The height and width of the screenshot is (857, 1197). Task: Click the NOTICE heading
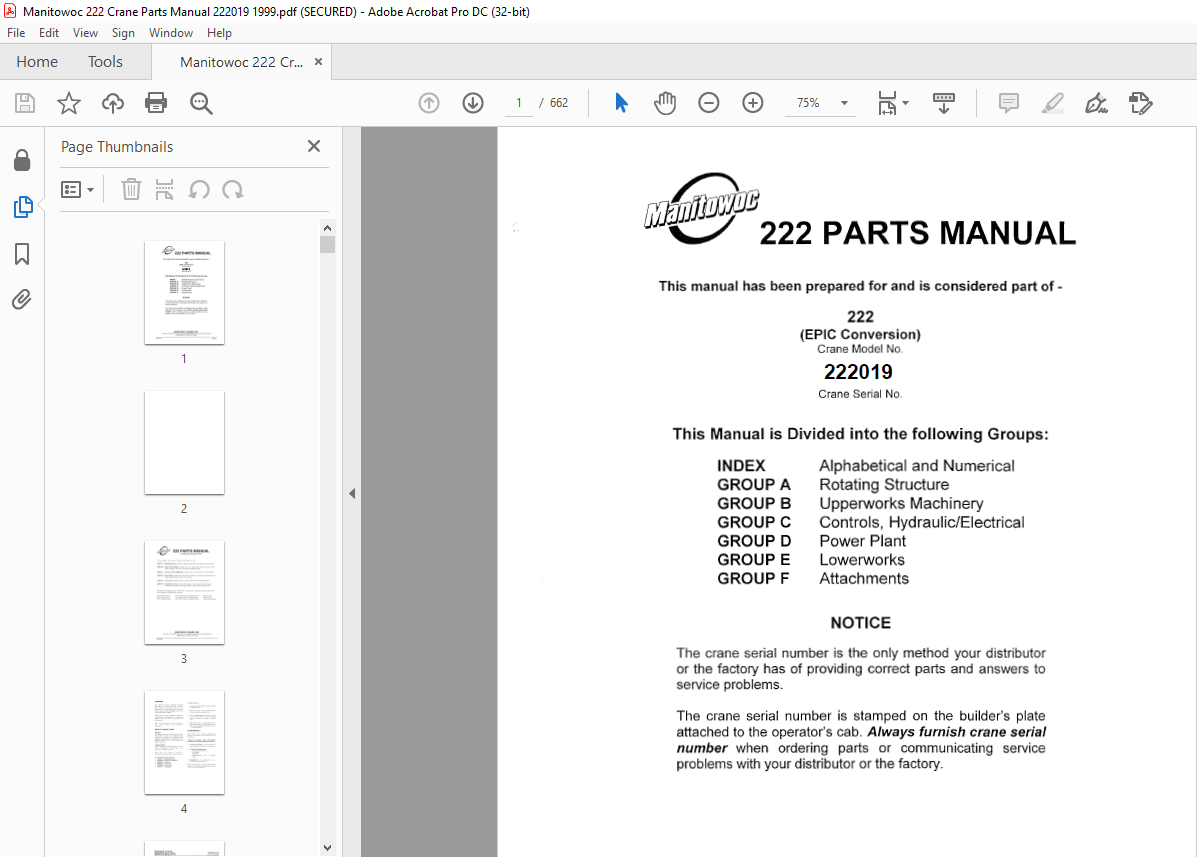860,623
